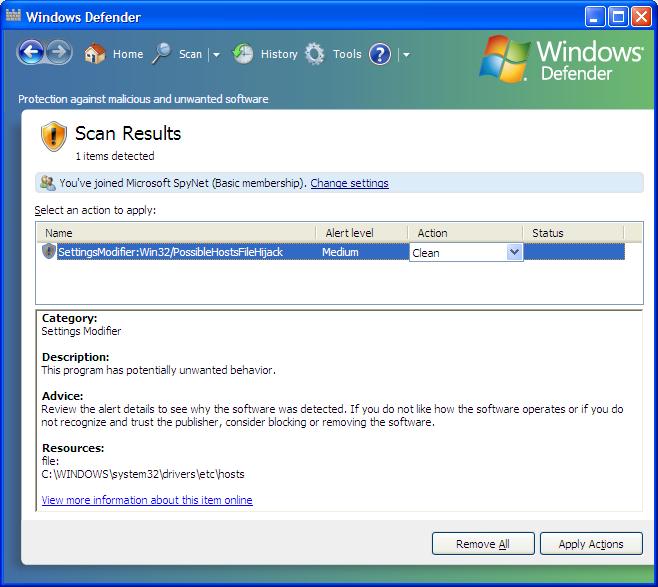Sort by the Alert level column header
This screenshot has width=658, height=587.
click(x=362, y=233)
